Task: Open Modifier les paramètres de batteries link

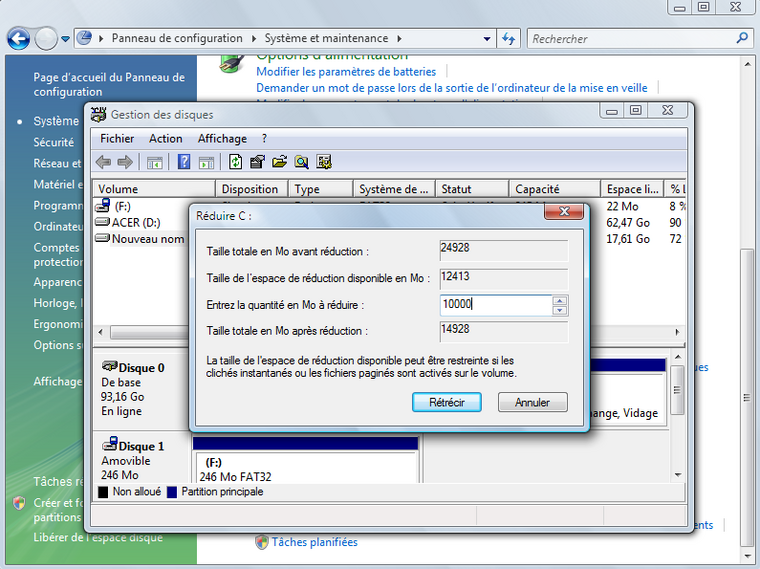Action: pyautogui.click(x=346, y=72)
